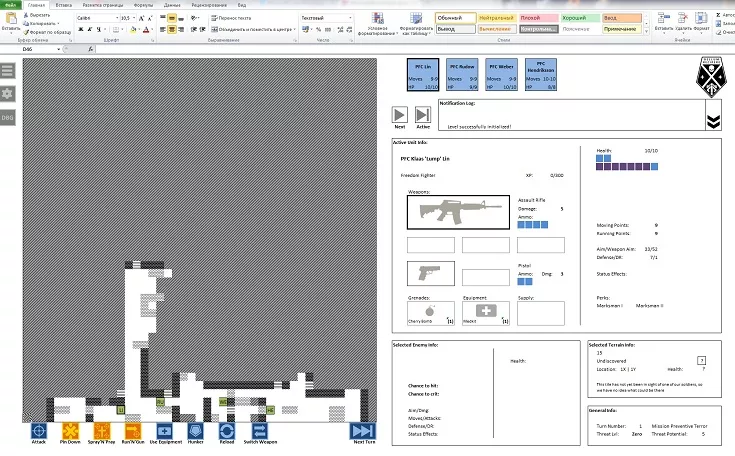Viewport: 735px width, 456px height.
Task: Select the next soldier with Next arrow
Action: point(400,115)
